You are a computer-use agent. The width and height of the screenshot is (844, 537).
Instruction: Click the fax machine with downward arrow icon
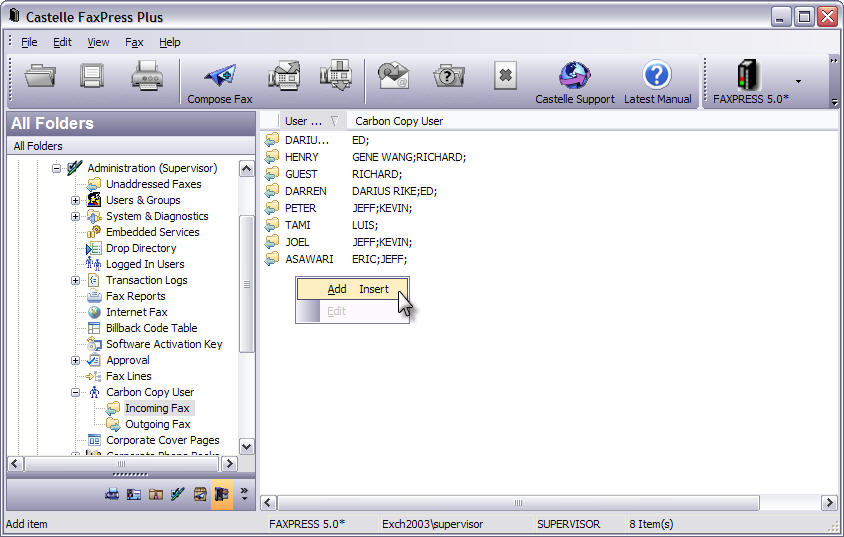coord(336,75)
